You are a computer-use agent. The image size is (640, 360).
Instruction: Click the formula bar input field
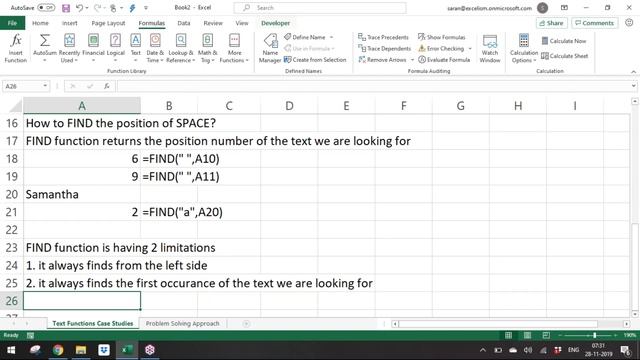[x=373, y=86]
